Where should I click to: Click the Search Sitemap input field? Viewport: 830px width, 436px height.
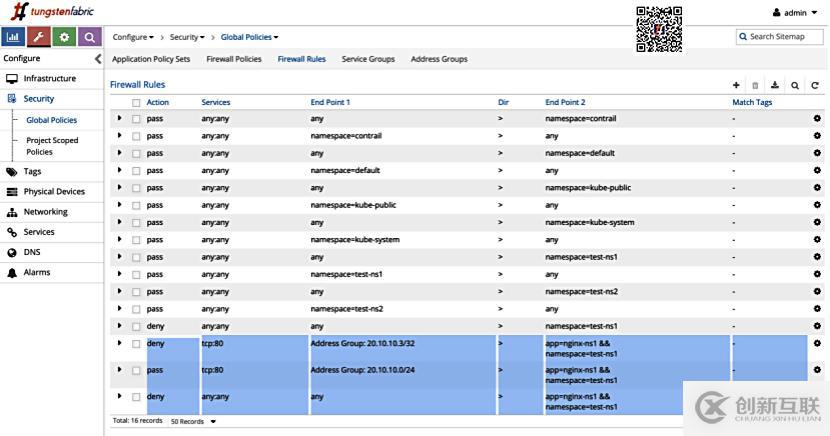(x=782, y=37)
